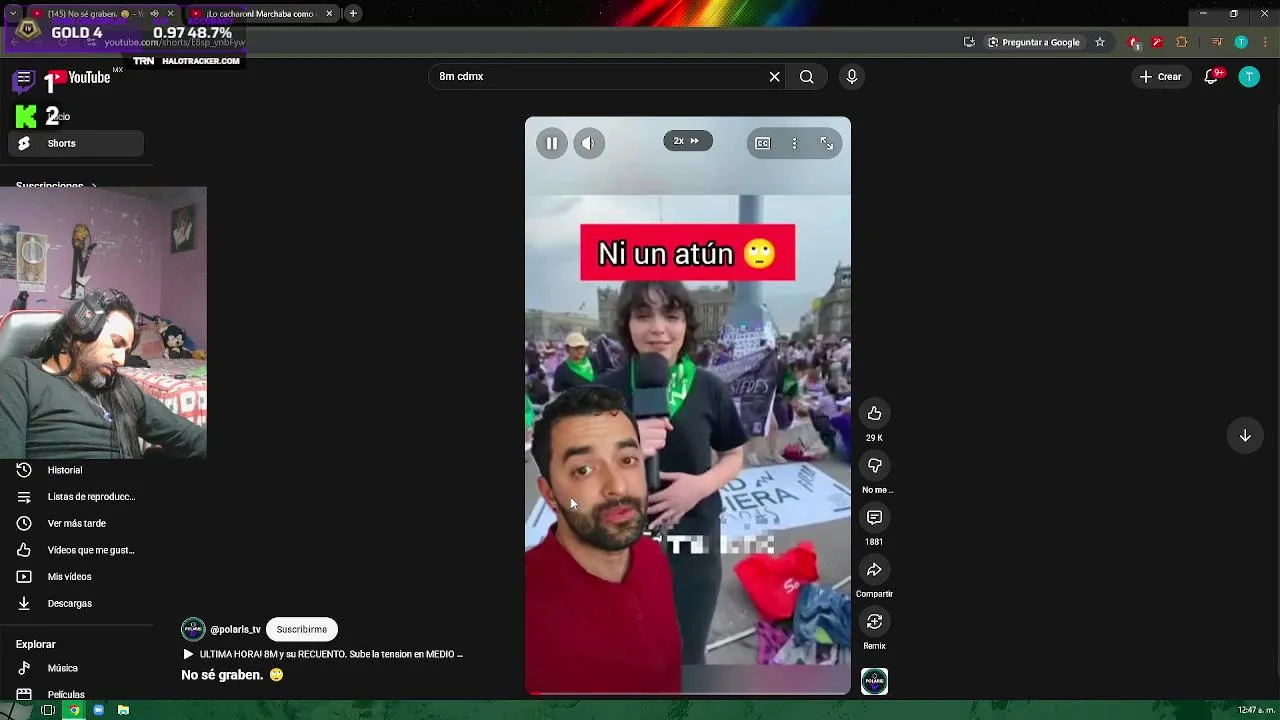Screen dimensions: 1280x720
Task: Open Mis videos
Action: [76, 577]
